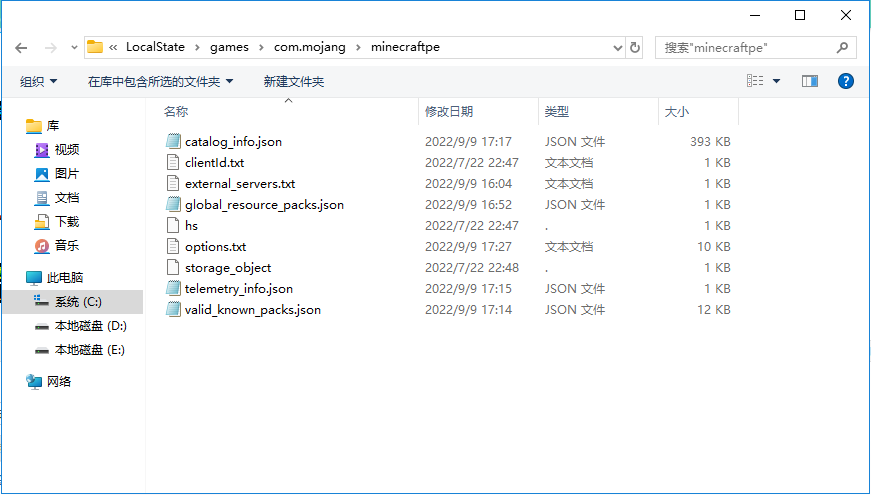Open recent locations dropdown arrow

(74, 48)
